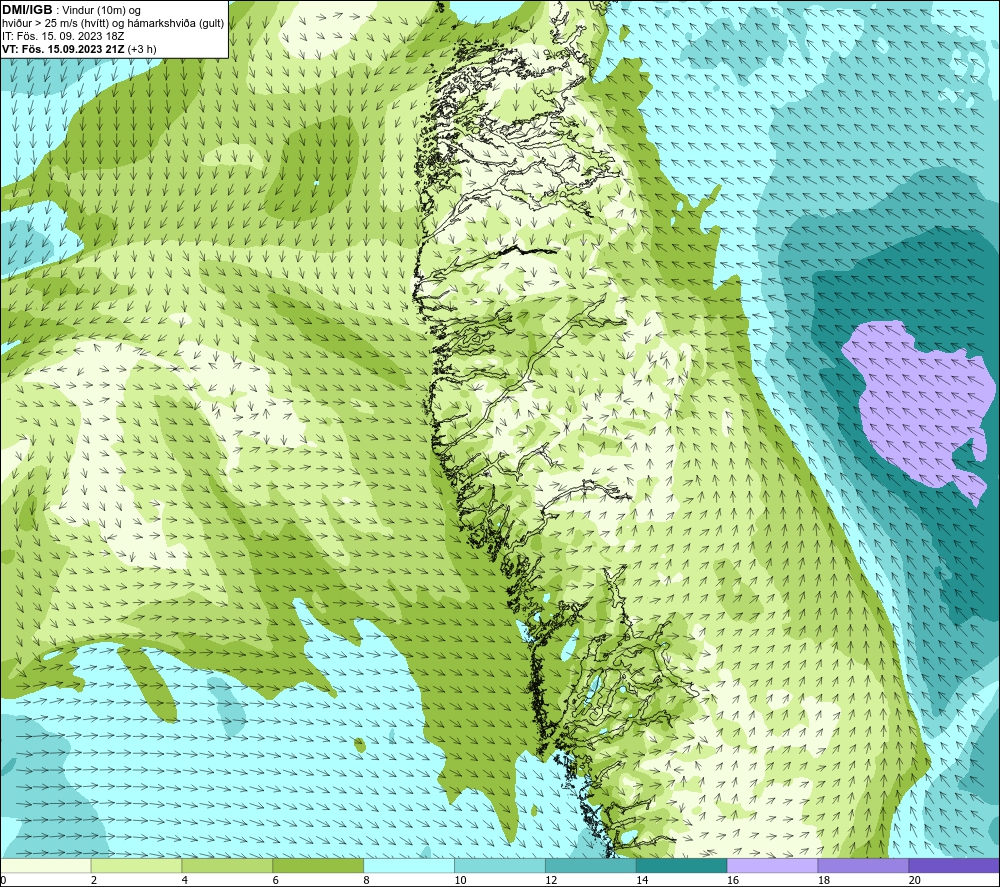This screenshot has width=1000, height=887.
Task: Click the legend scale label 16
Action: (733, 880)
